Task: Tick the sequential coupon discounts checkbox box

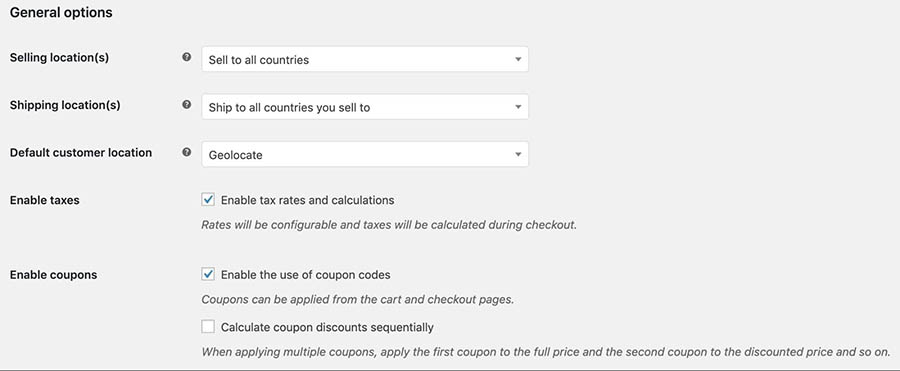Action: (x=208, y=327)
